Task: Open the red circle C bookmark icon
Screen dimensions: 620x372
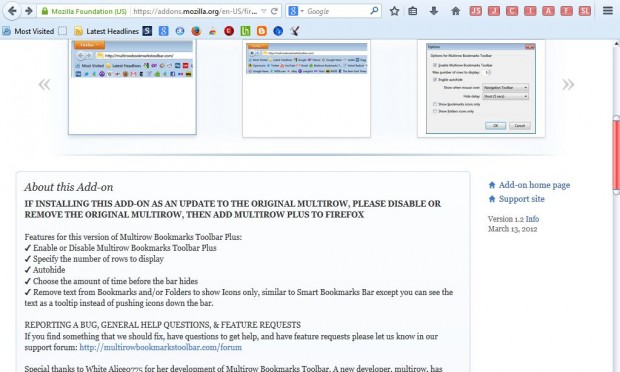Action: pos(229,31)
